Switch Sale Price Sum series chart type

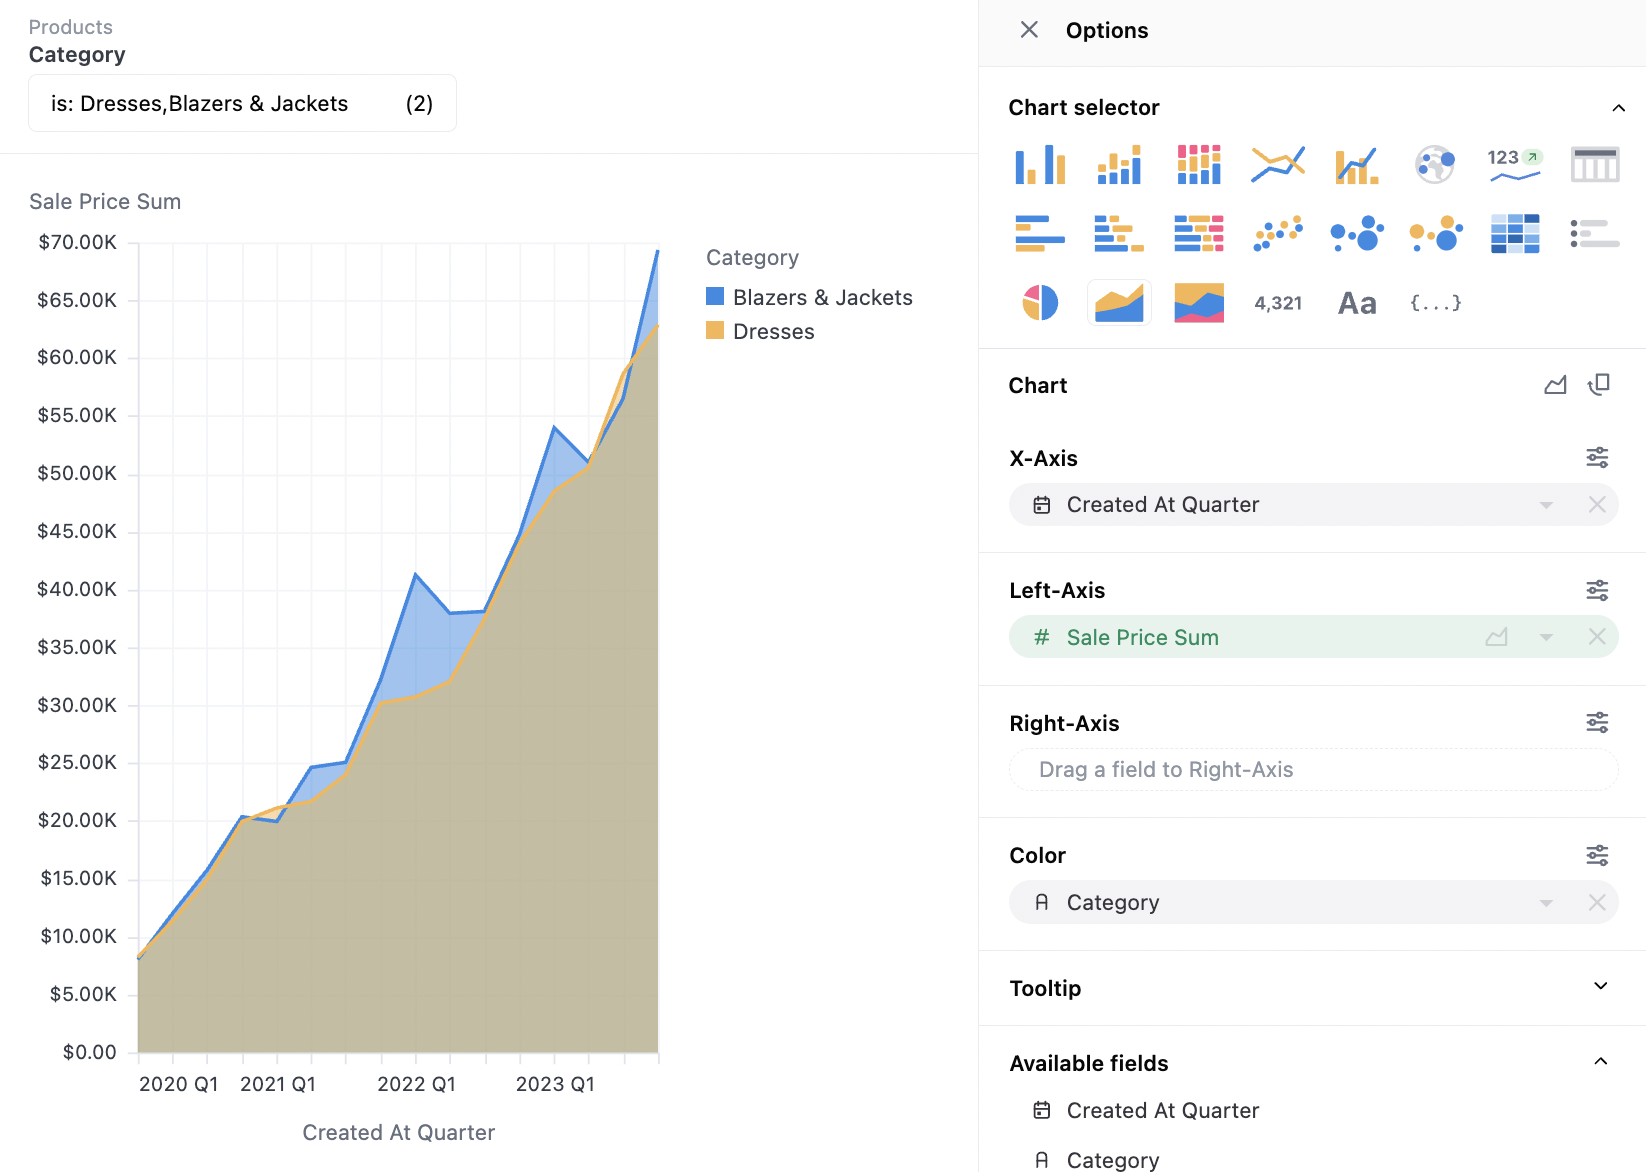tap(1496, 637)
